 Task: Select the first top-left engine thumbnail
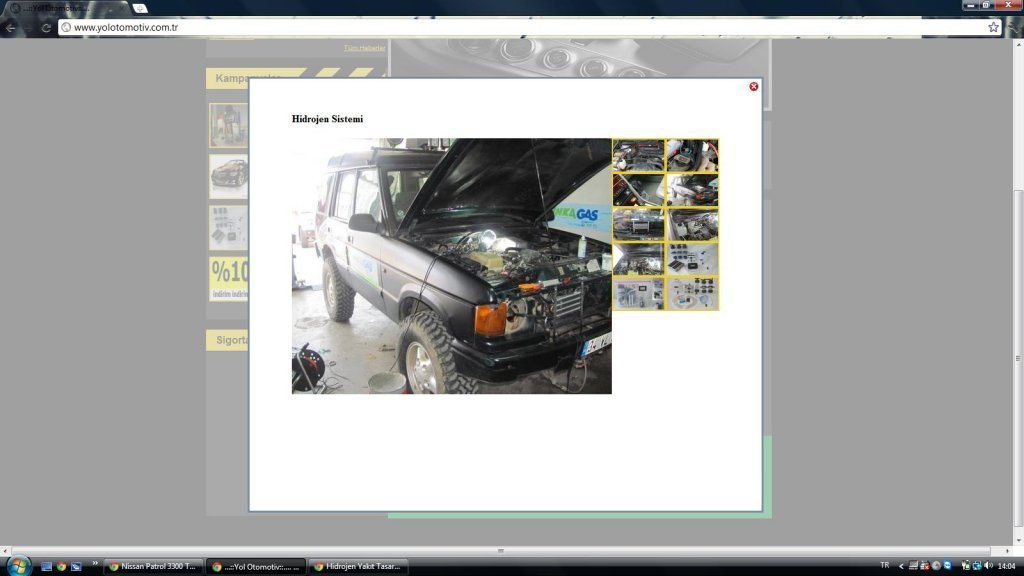[638, 155]
